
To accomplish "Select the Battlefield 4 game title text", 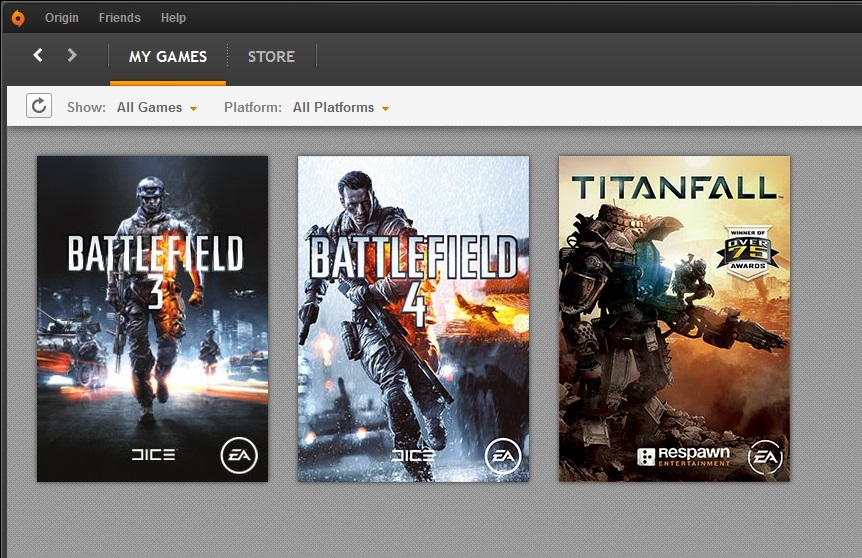I will pos(413,260).
